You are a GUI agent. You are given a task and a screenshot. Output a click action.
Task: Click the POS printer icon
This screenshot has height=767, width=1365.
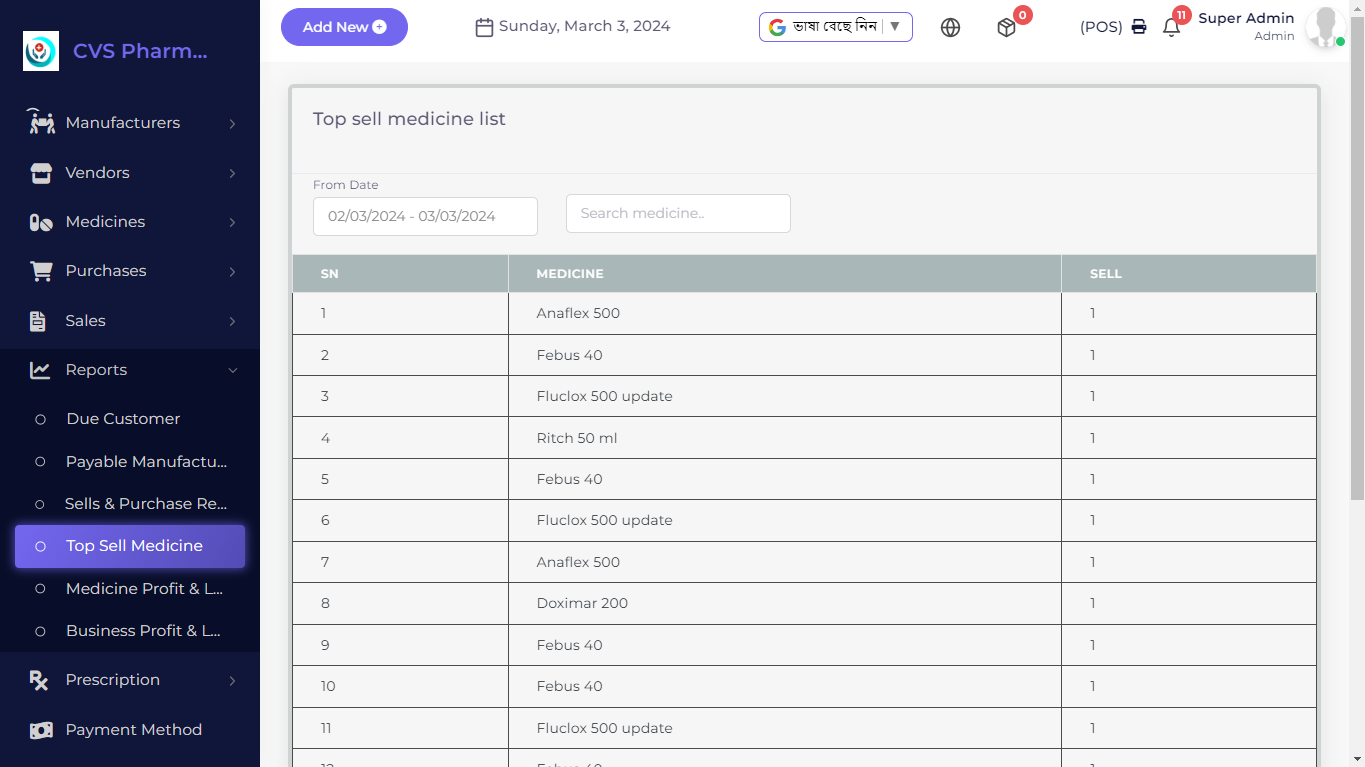(1139, 27)
